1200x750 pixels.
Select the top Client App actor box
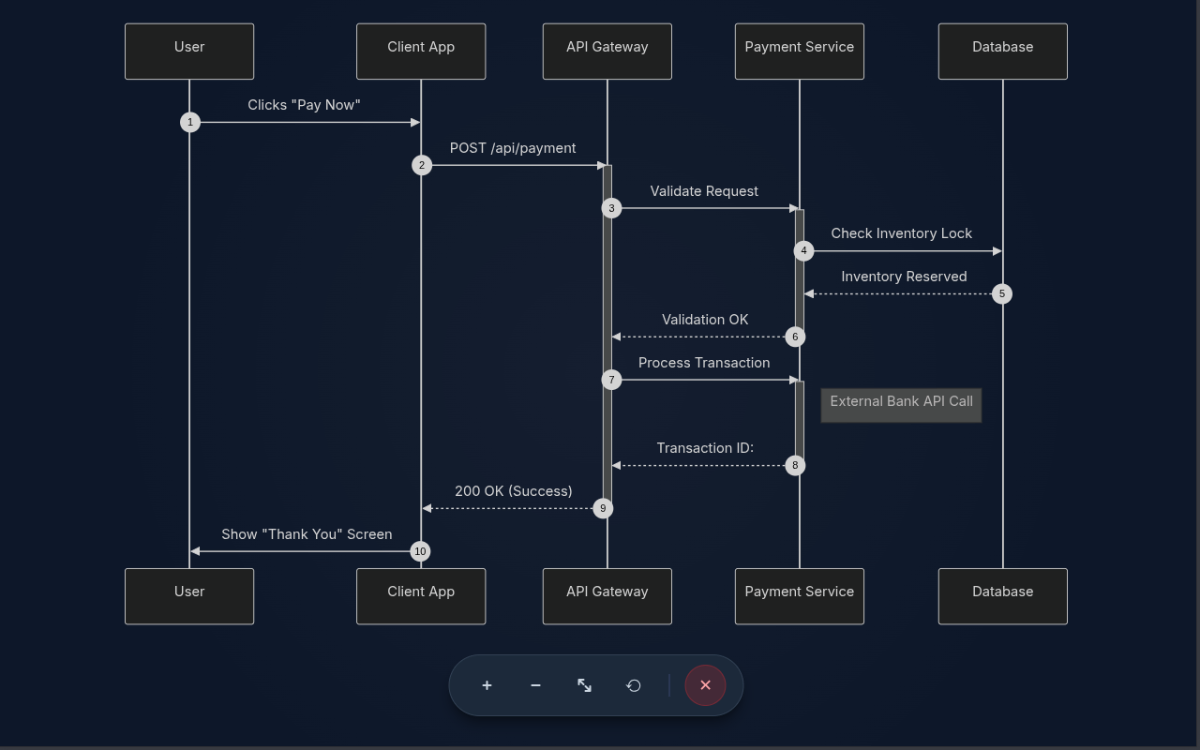tap(421, 51)
